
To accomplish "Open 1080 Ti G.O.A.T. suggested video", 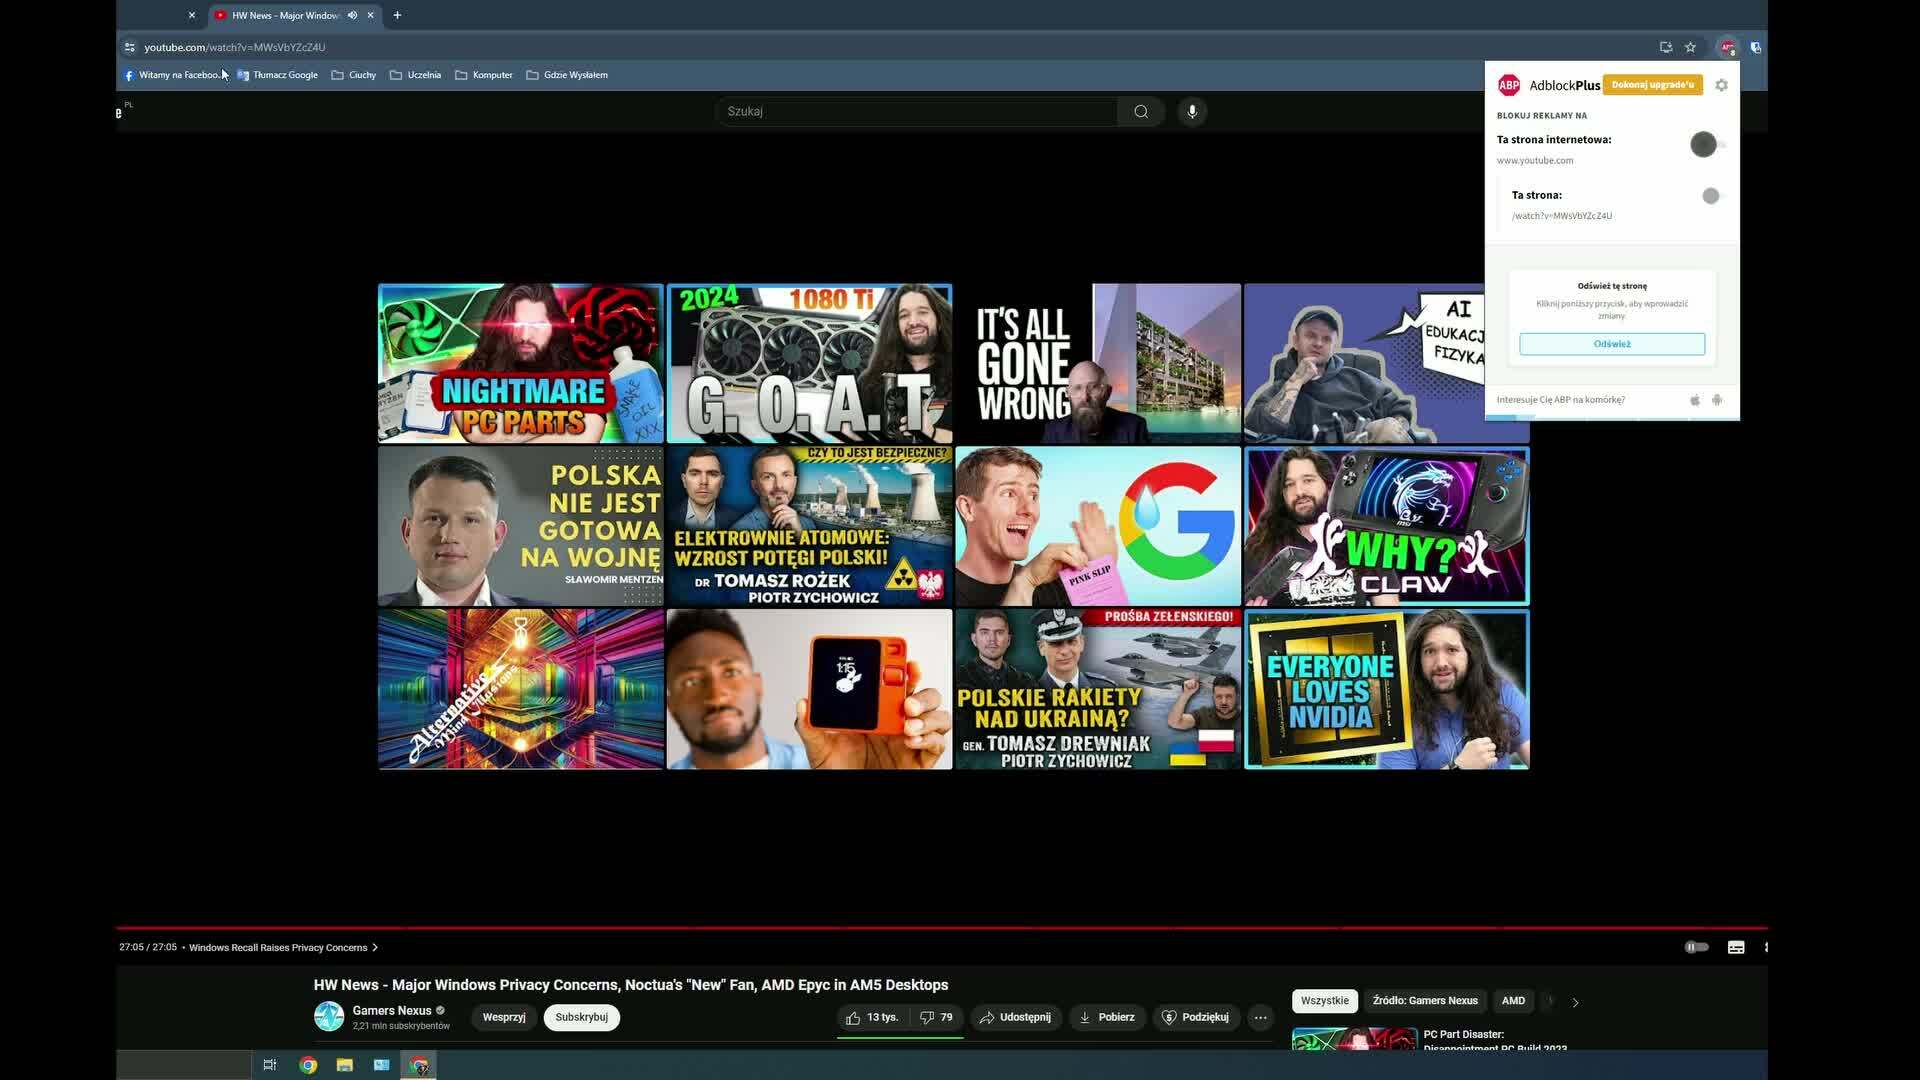I will click(x=809, y=363).
